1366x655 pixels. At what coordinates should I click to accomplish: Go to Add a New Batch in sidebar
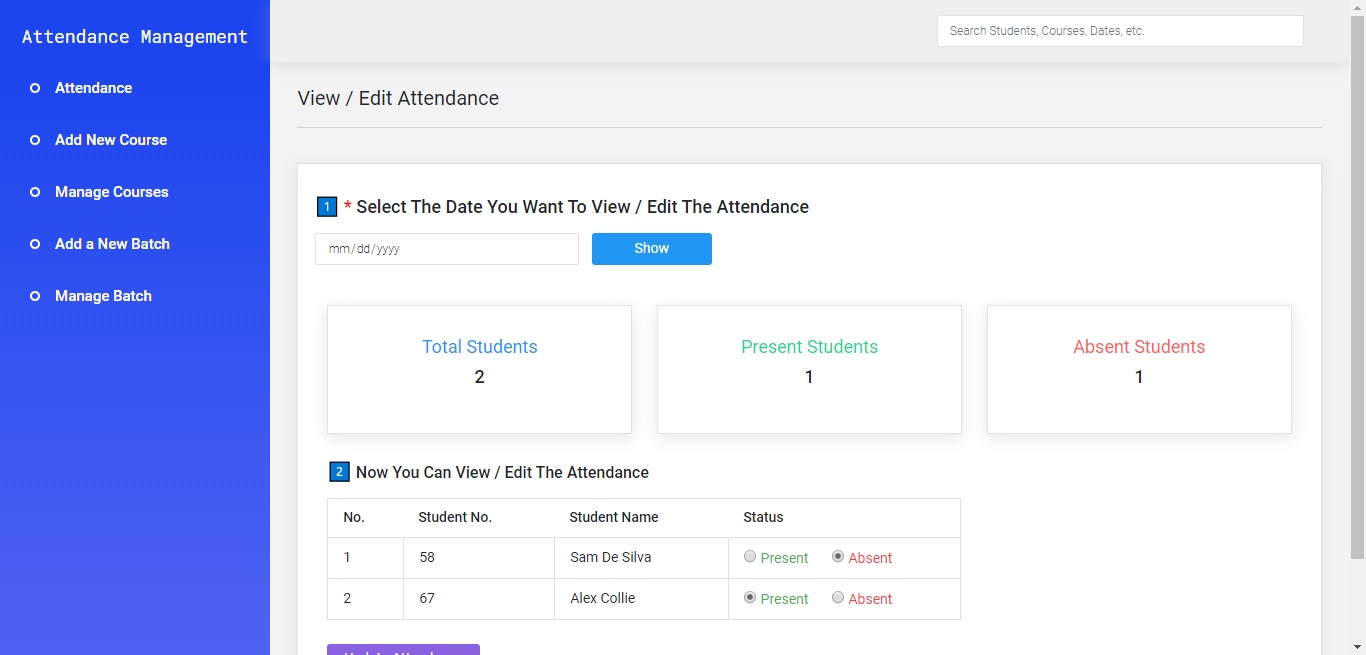tap(112, 244)
